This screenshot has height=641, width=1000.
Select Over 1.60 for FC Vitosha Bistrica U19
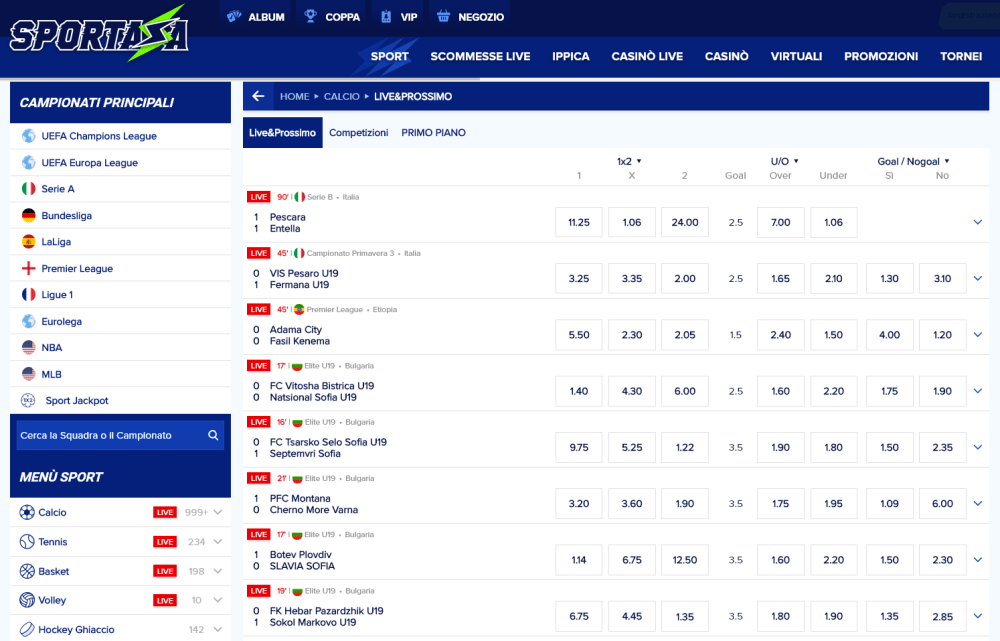[781, 391]
